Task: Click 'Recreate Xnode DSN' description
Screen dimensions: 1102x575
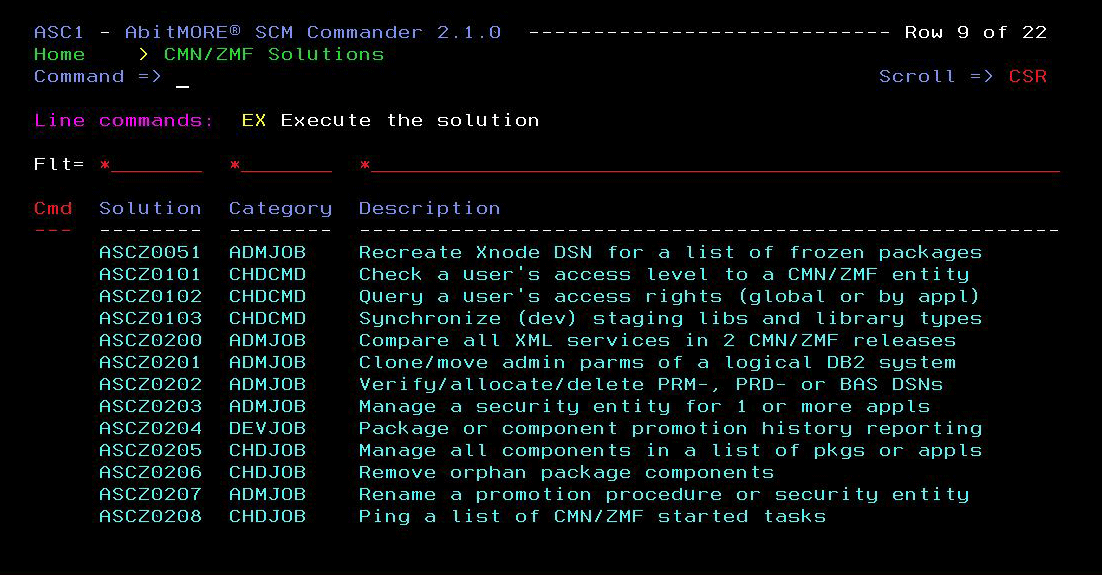Action: tap(670, 253)
